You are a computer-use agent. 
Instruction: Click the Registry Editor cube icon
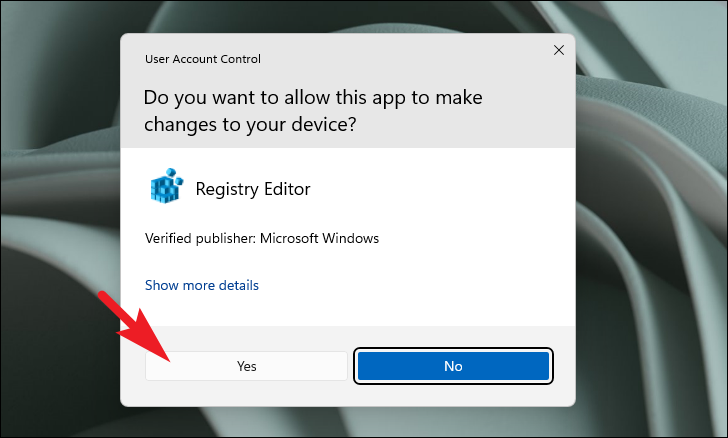click(167, 186)
